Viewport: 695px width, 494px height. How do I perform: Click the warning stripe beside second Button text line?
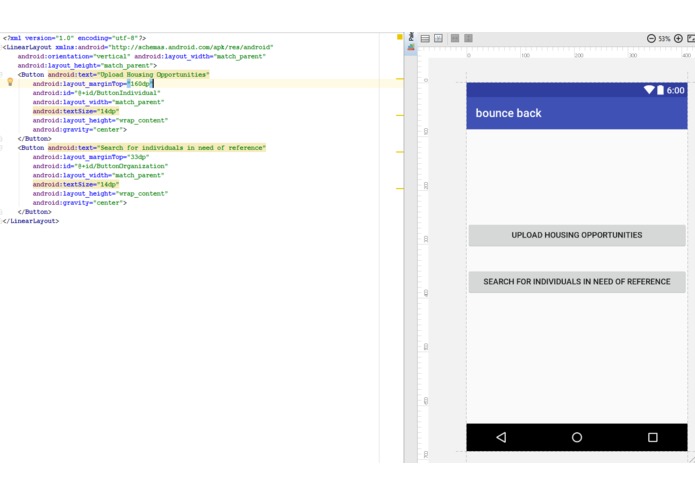pyautogui.click(x=399, y=152)
